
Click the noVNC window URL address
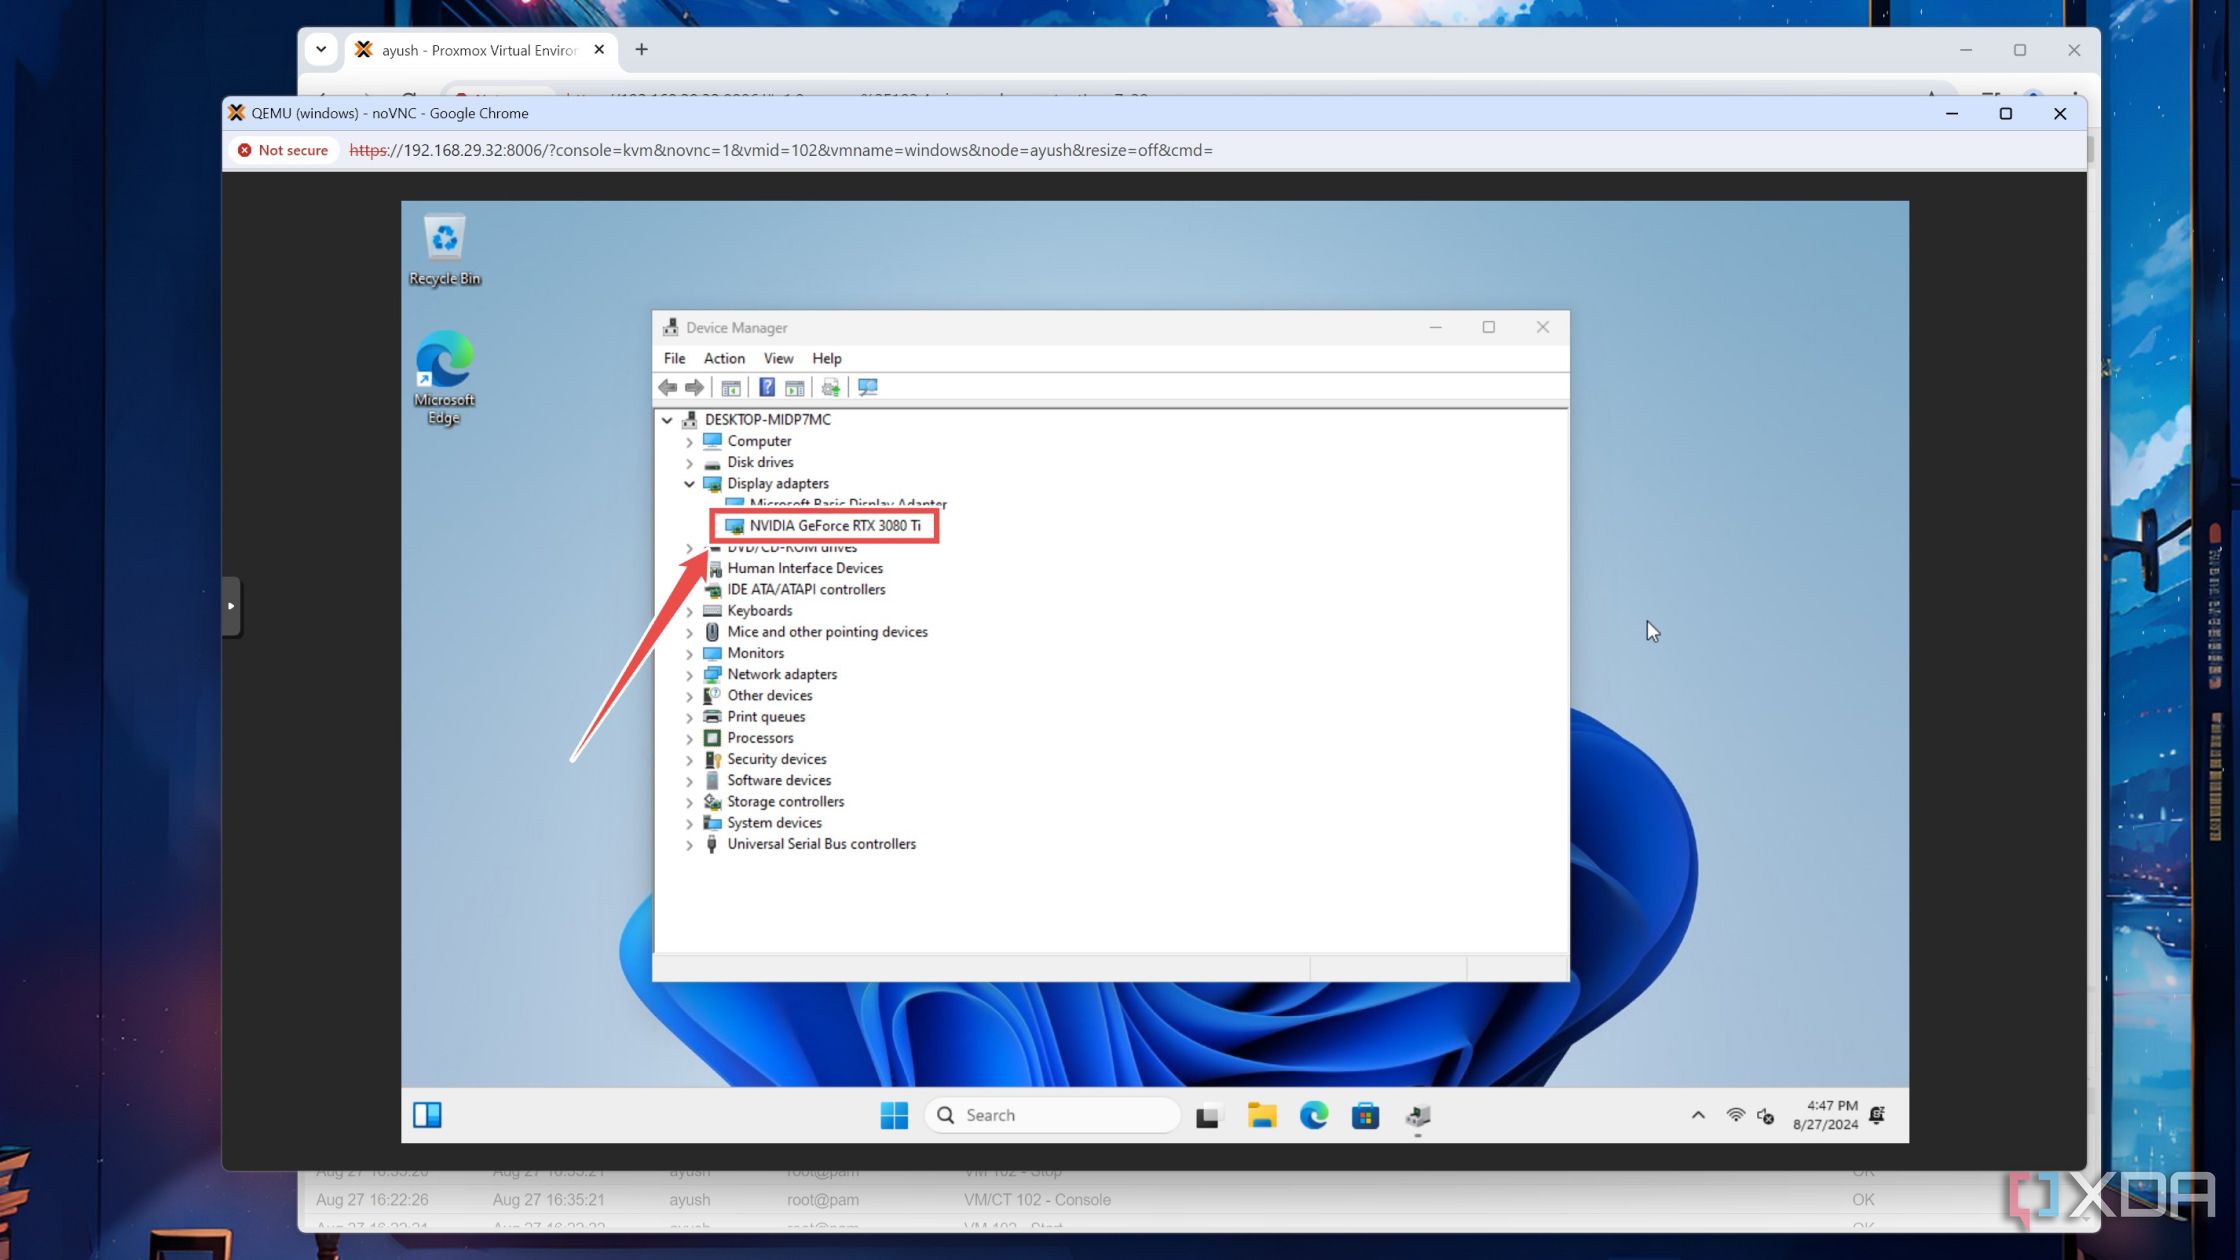(x=780, y=150)
